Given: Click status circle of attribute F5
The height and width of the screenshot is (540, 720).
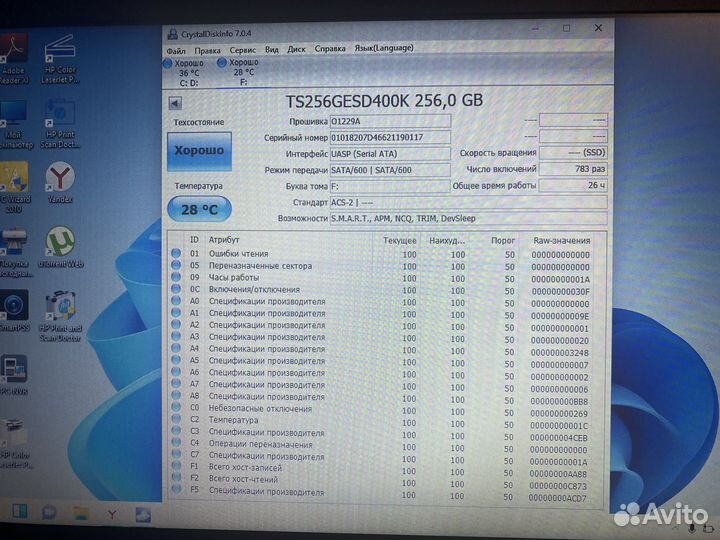Looking at the screenshot, I should [176, 489].
